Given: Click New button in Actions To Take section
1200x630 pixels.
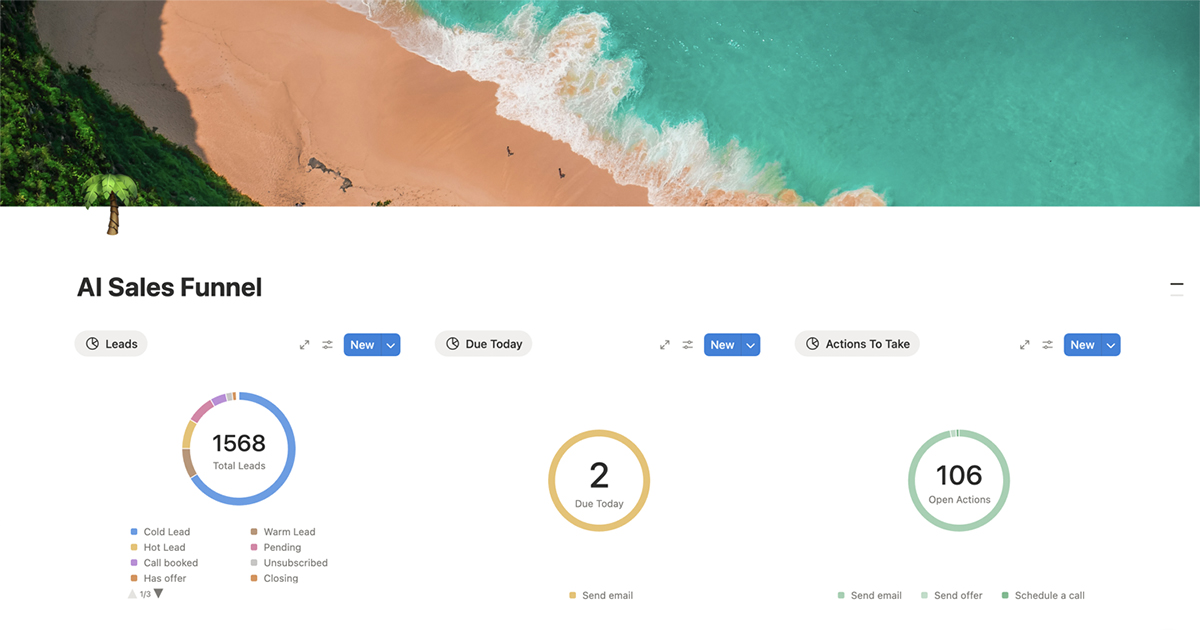Looking at the screenshot, I should [x=1082, y=345].
